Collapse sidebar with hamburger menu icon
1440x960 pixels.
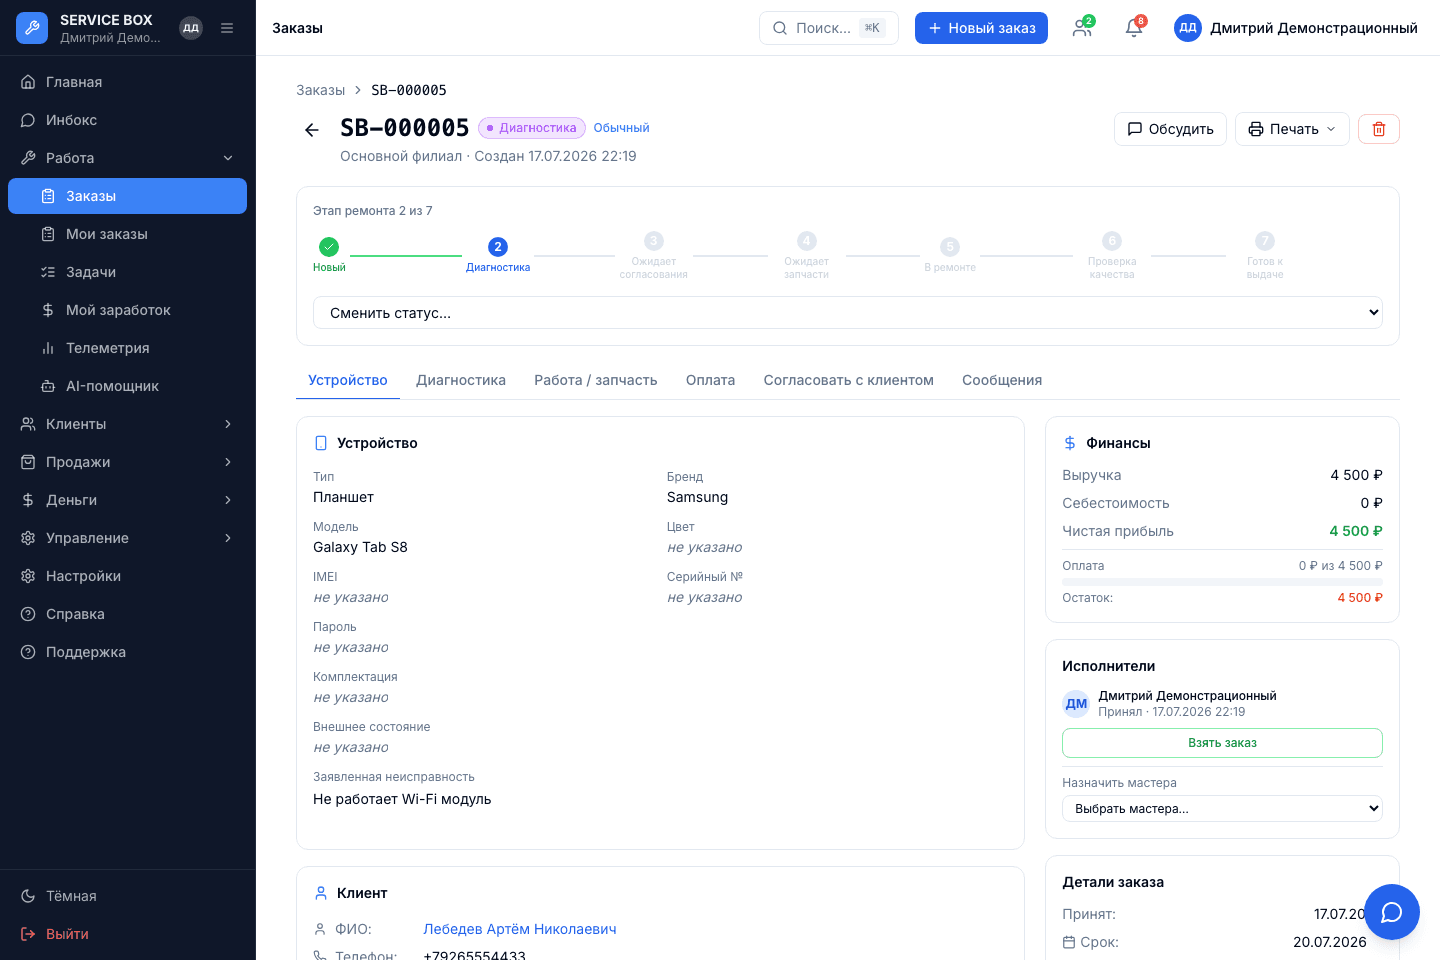227,28
